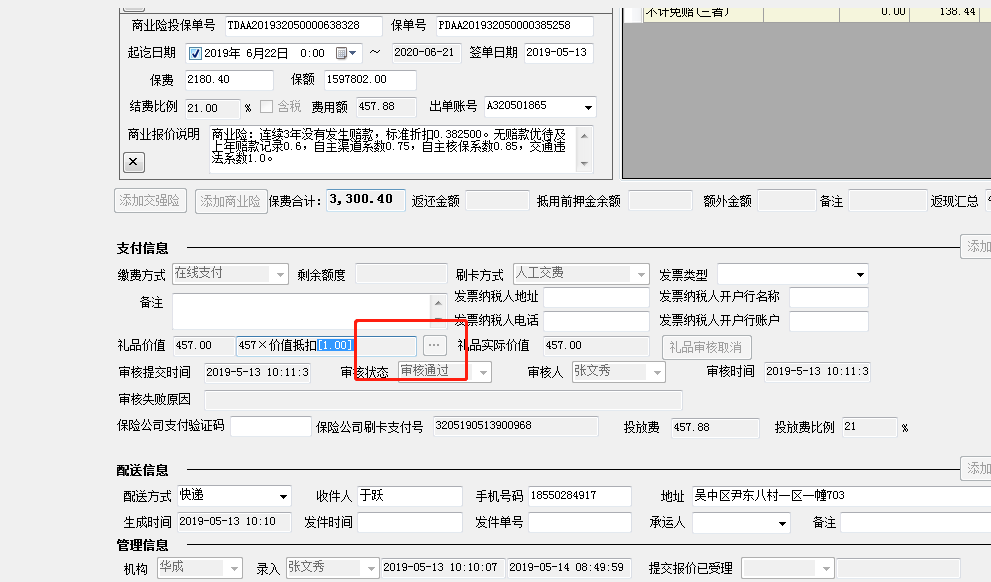This screenshot has height=582, width=991.
Task: Click the ellipsis button next to 价值抵扣
Action: [x=434, y=345]
